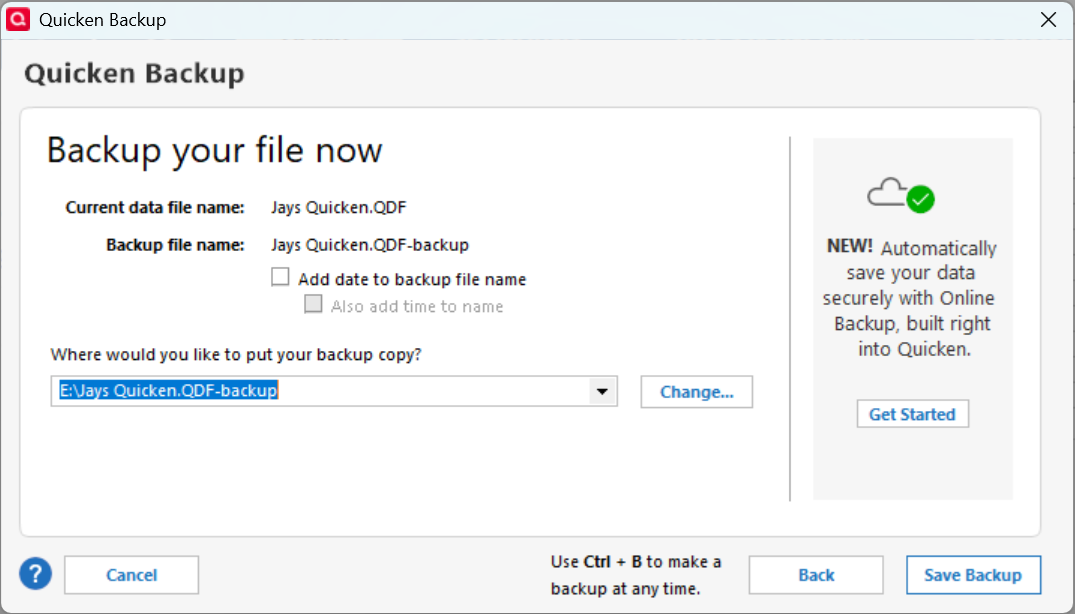Click the Current data file name label
This screenshot has height=614, width=1075.
pos(155,208)
